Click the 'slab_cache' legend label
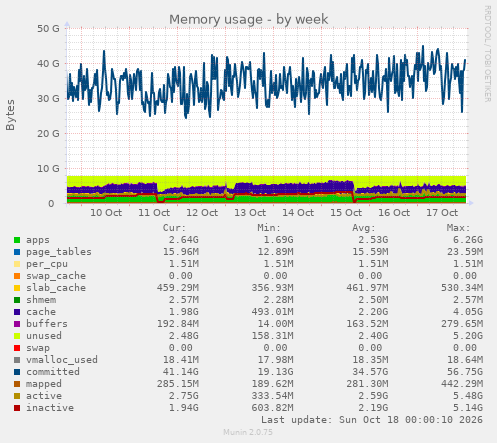This screenshot has width=497, height=443. point(56,288)
